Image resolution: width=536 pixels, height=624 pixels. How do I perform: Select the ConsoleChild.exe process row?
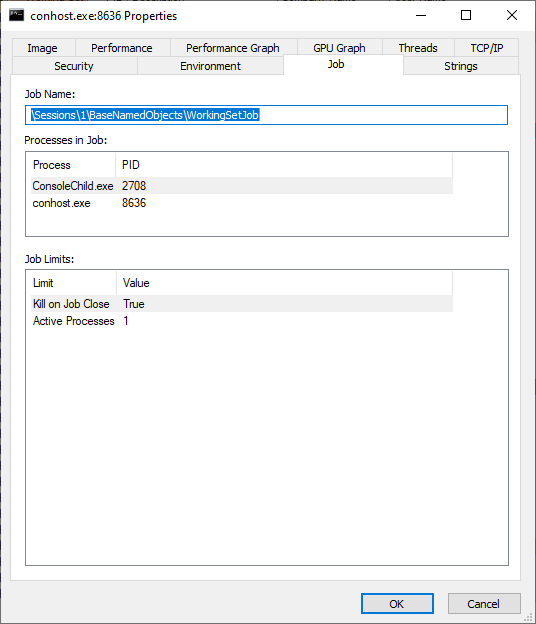242,185
